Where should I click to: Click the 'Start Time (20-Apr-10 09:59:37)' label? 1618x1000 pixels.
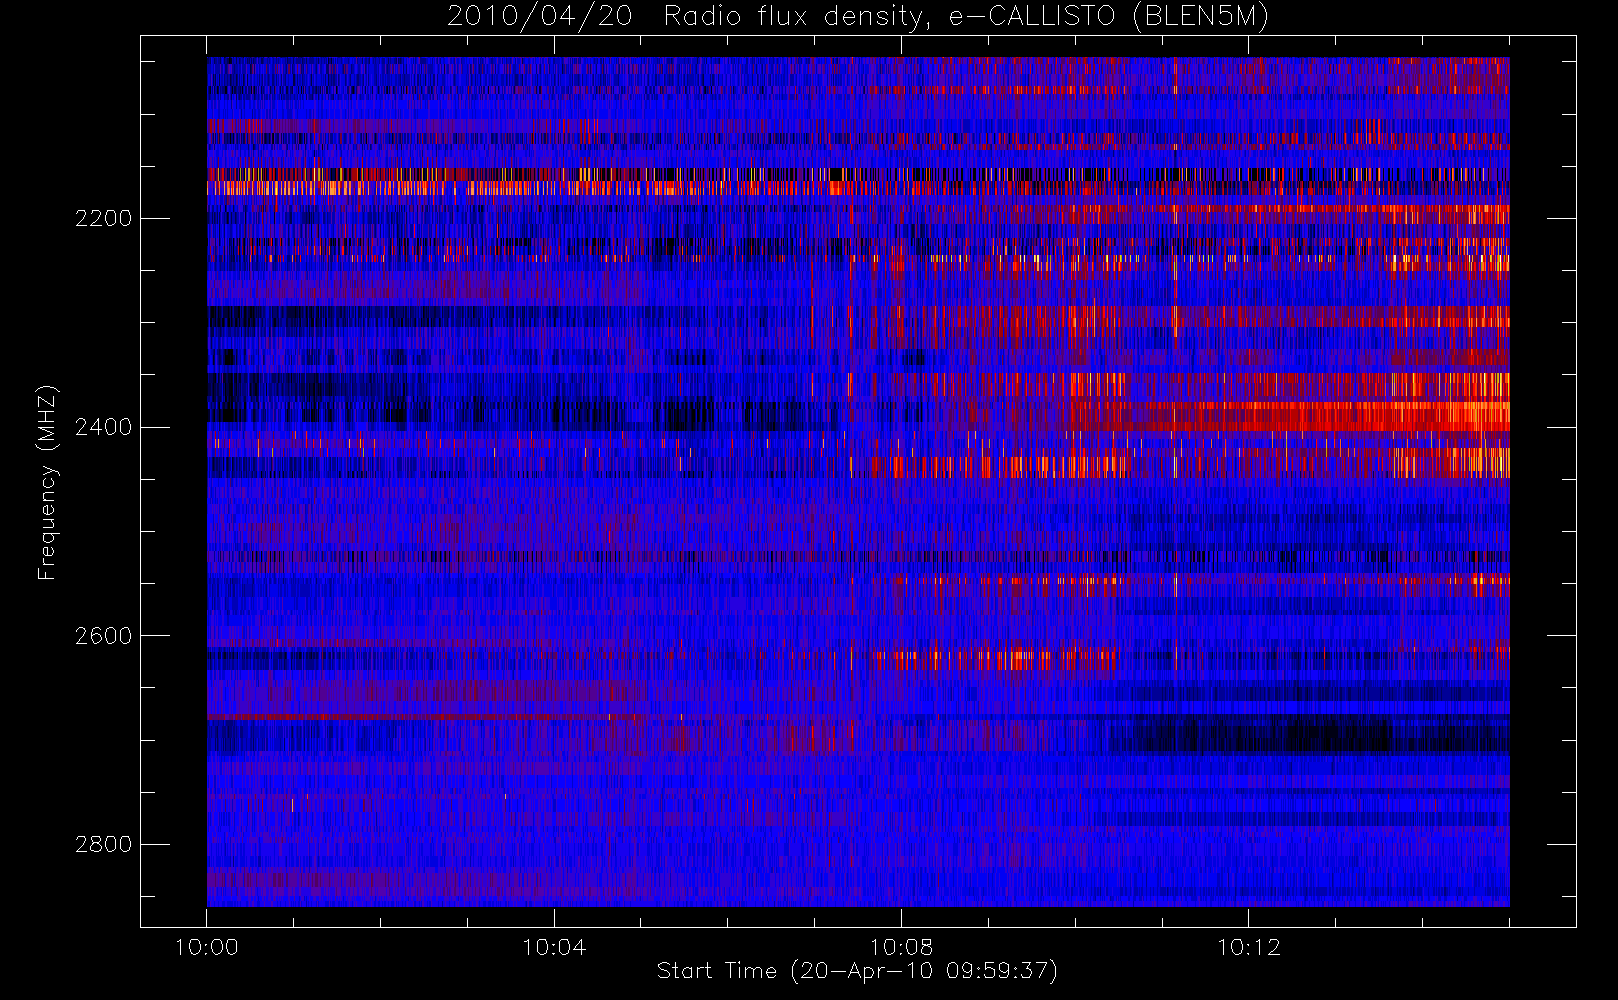click(857, 971)
